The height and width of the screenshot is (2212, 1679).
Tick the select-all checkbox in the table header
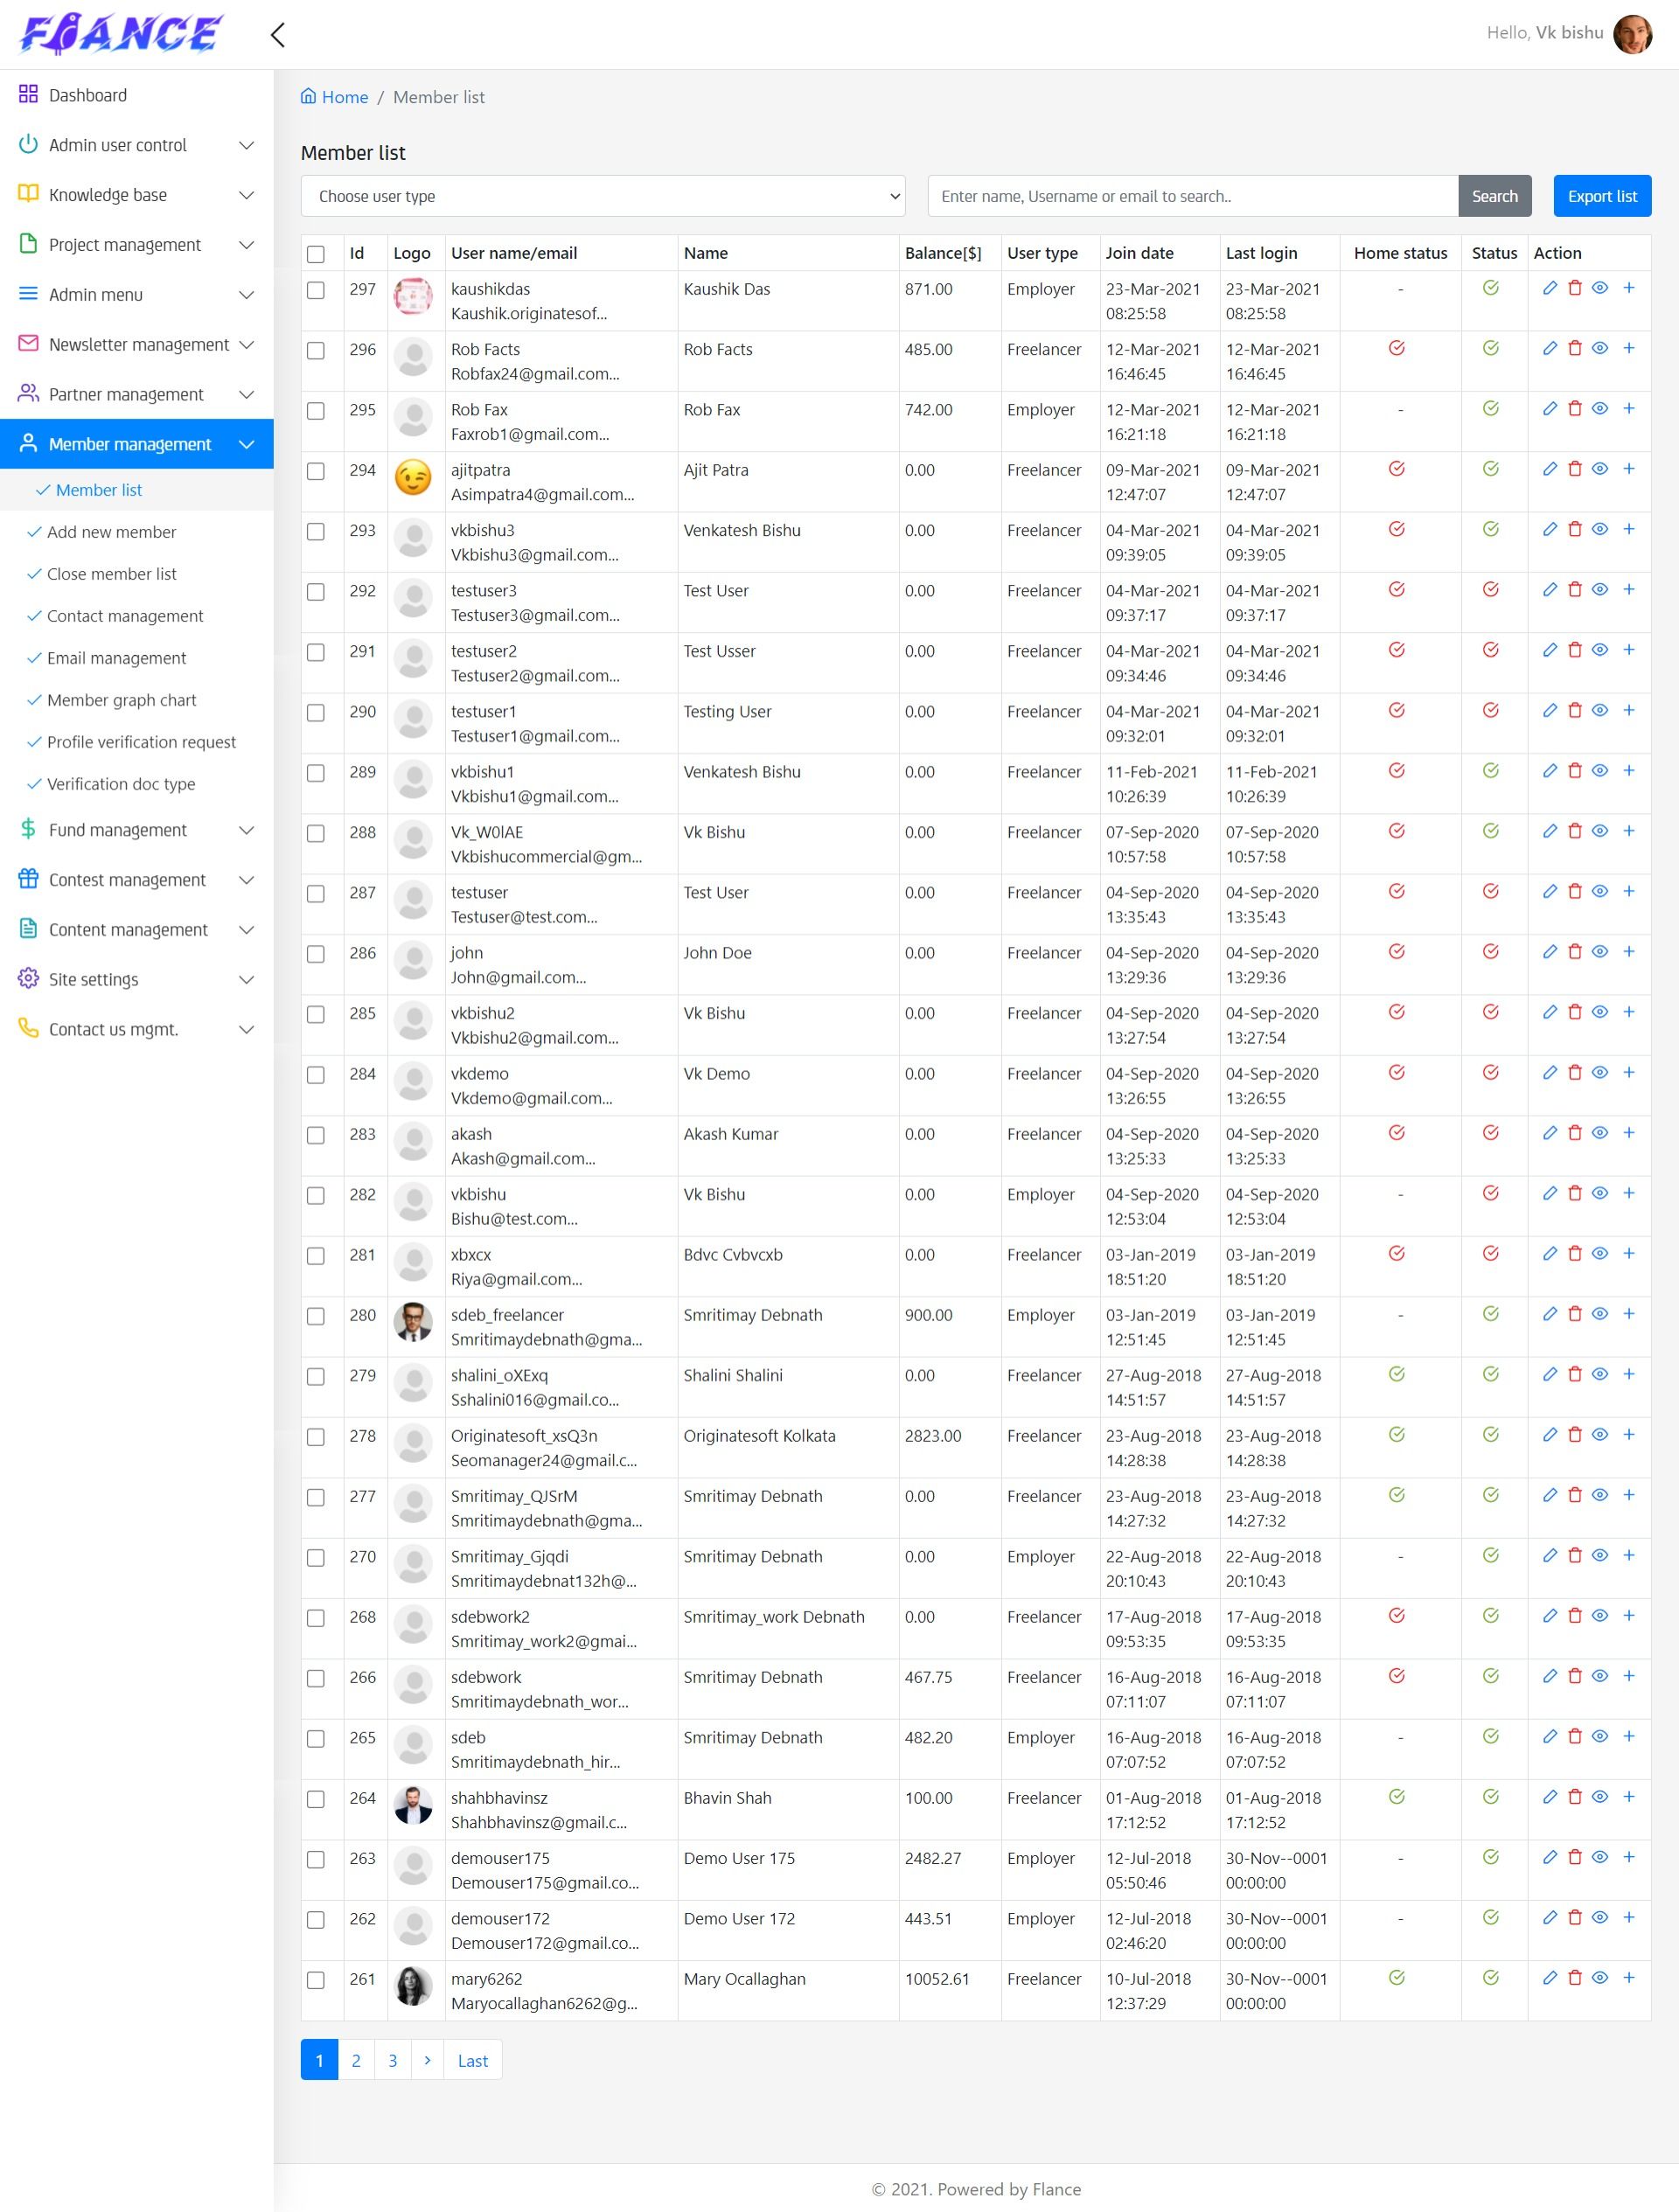pos(316,254)
